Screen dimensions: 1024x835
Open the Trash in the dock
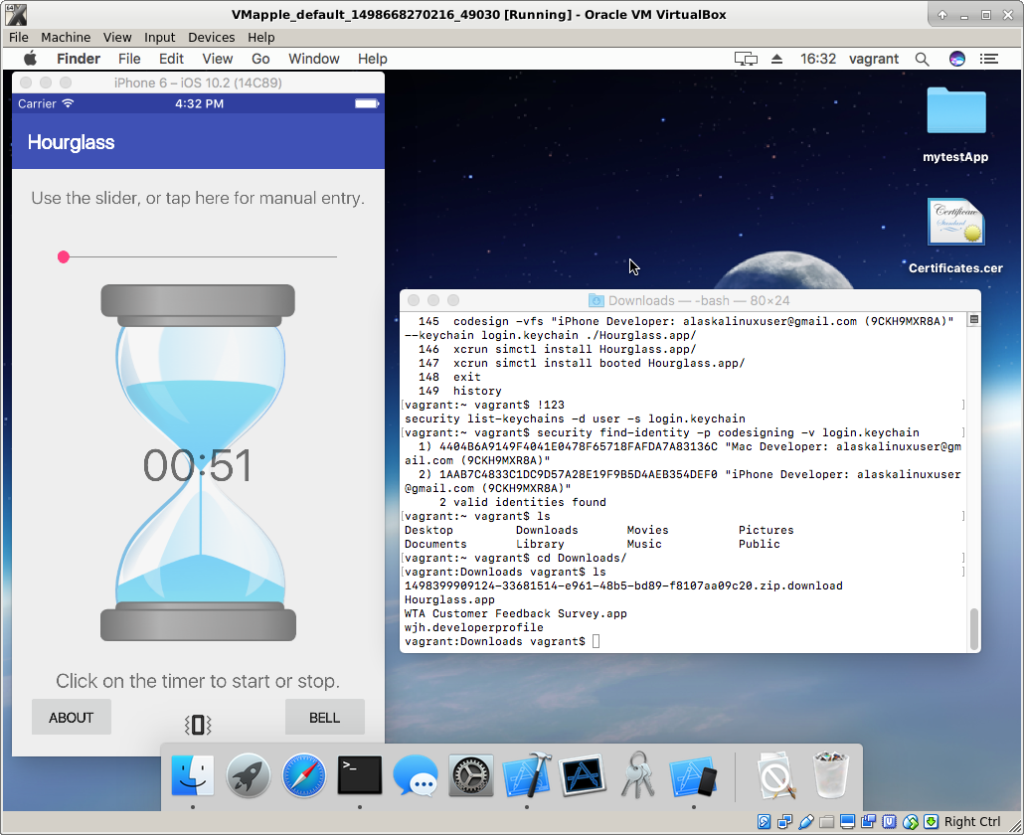coord(830,775)
